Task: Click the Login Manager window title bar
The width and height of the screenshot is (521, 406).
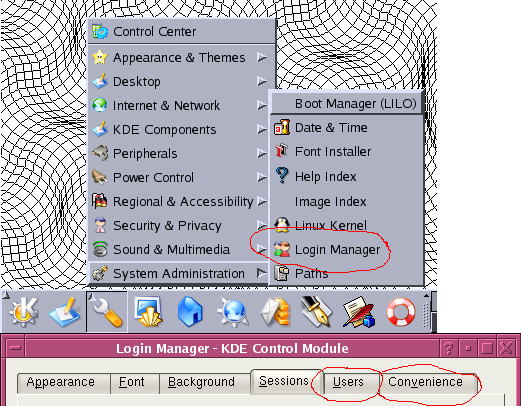Action: (232, 349)
